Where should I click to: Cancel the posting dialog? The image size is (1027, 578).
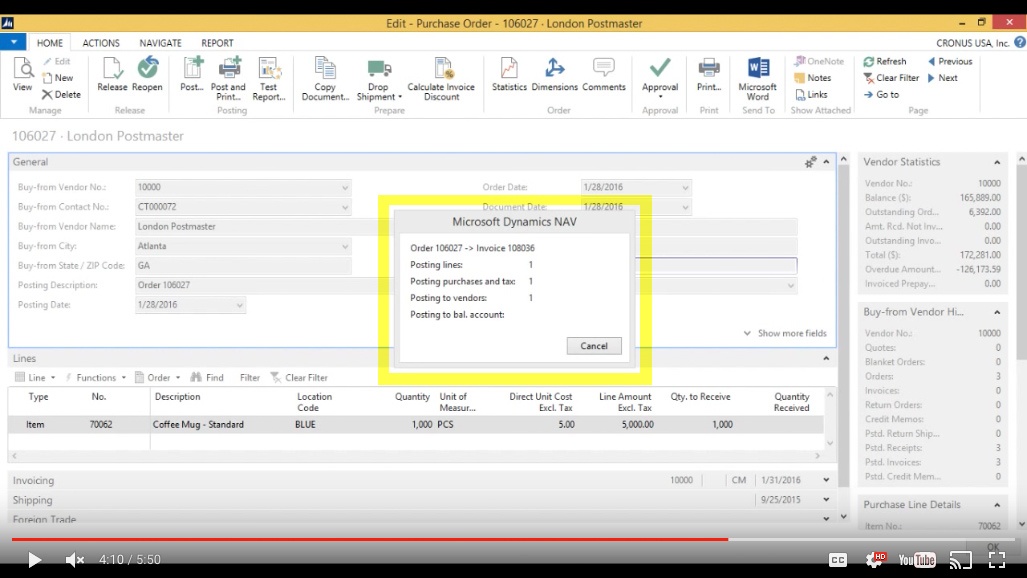point(594,346)
